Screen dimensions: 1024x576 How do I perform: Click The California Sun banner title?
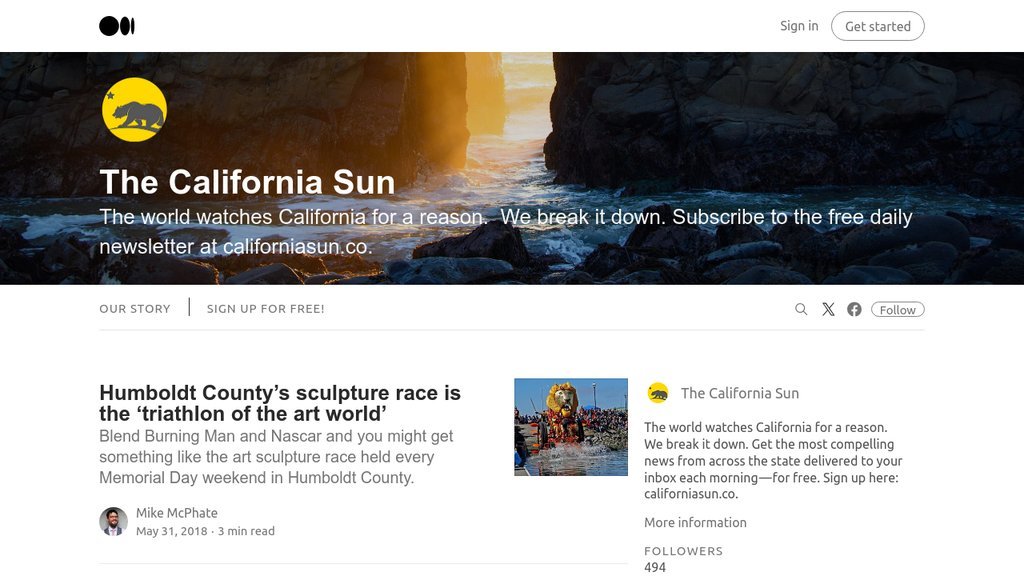(248, 182)
